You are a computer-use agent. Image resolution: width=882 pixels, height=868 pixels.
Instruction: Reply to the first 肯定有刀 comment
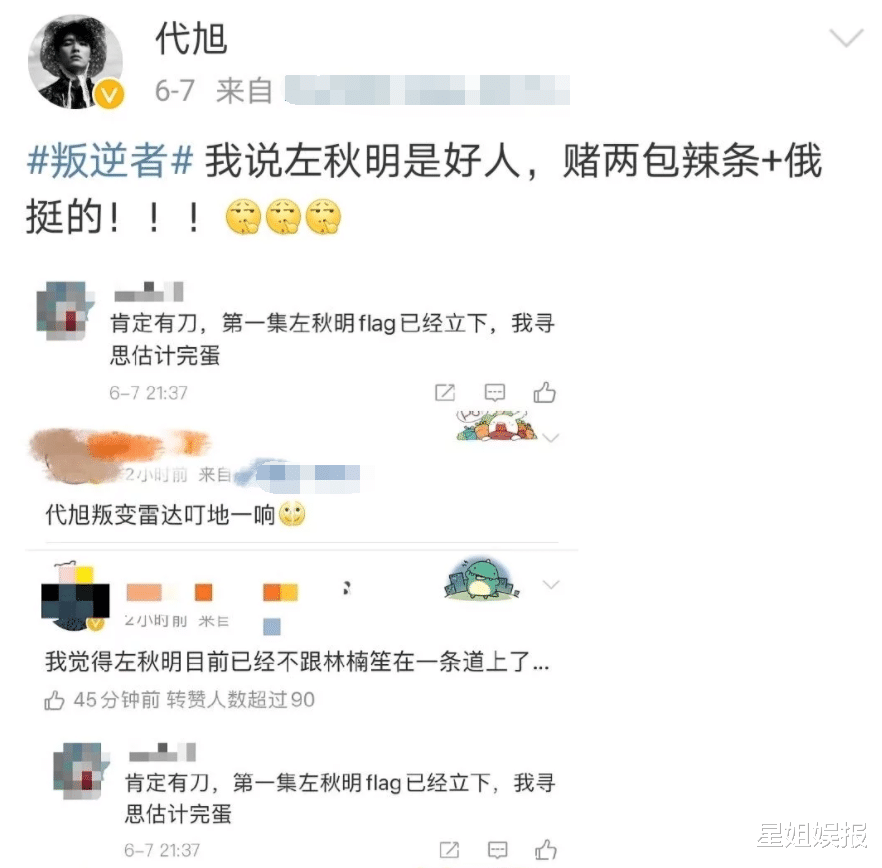point(495,392)
